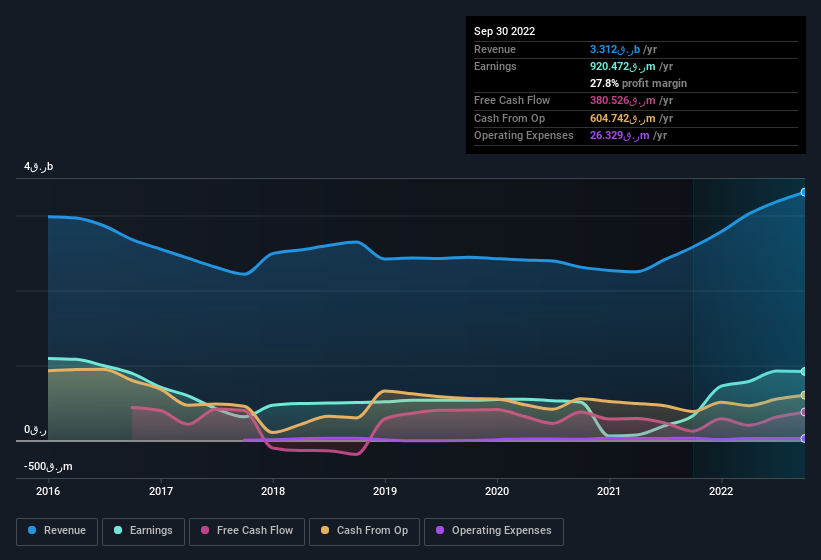Click the Sep 30 2022 tooltip date
821x560 pixels.
click(504, 31)
